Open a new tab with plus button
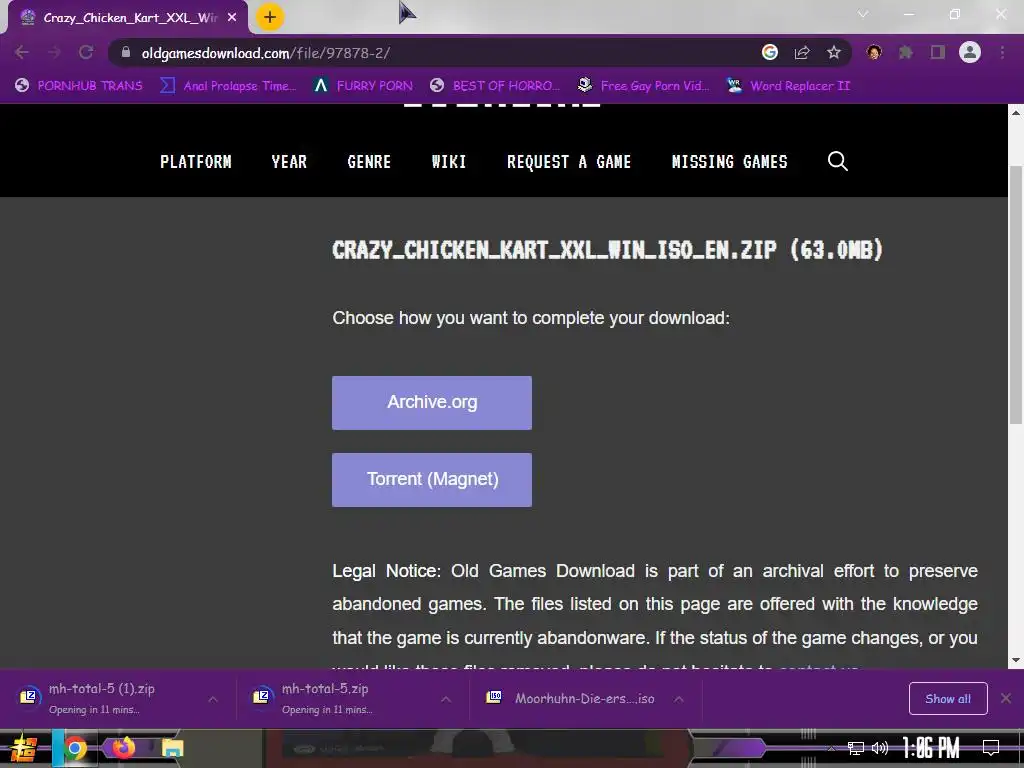This screenshot has height=768, width=1024. (270, 17)
